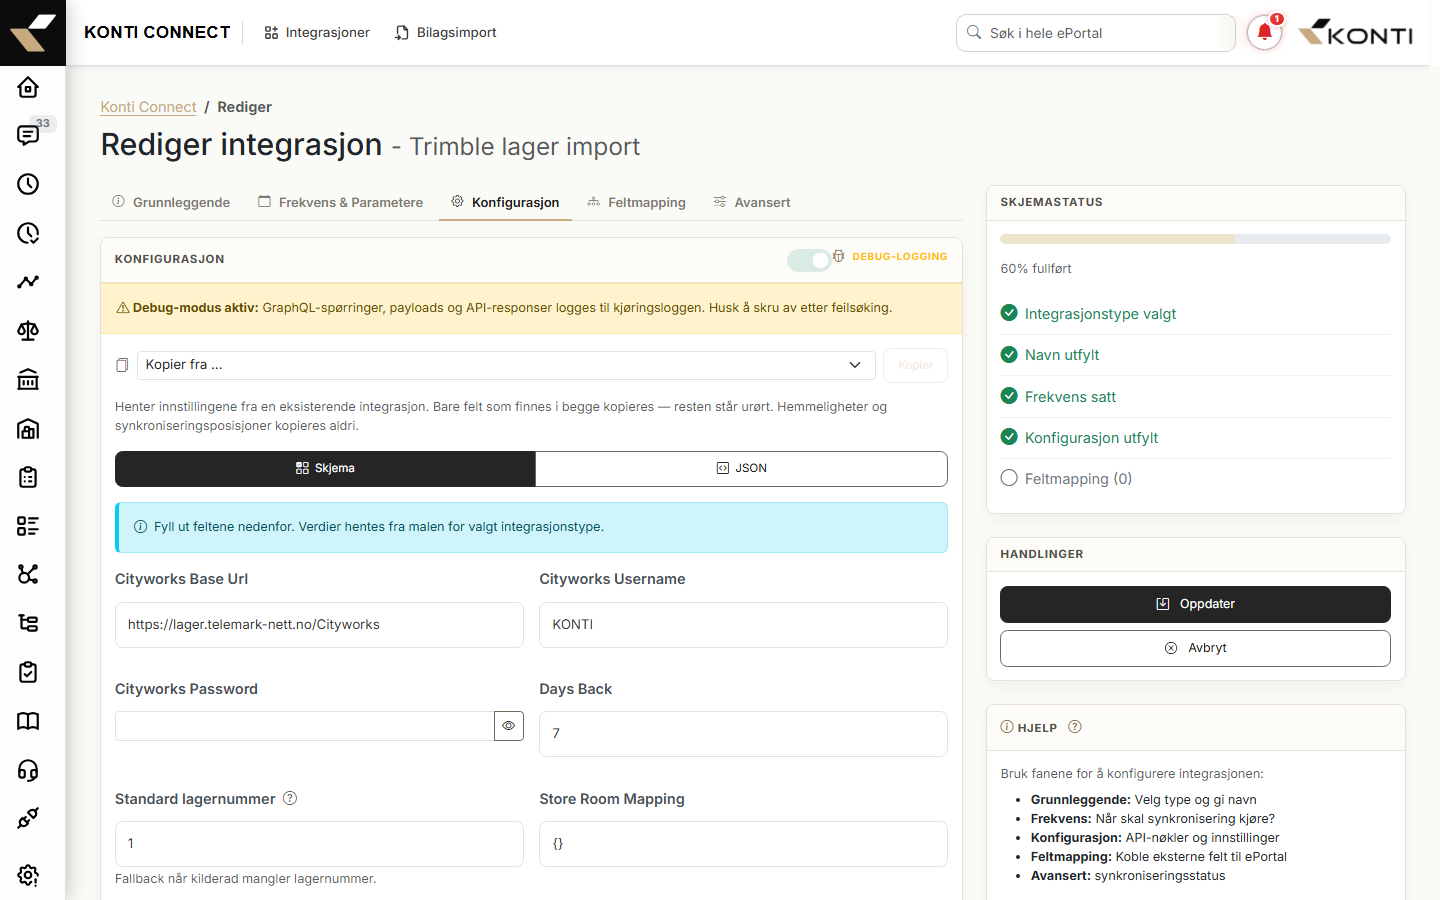Click the 'Trimble lager import' subtitle
The width and height of the screenshot is (1440, 900).
click(x=524, y=147)
